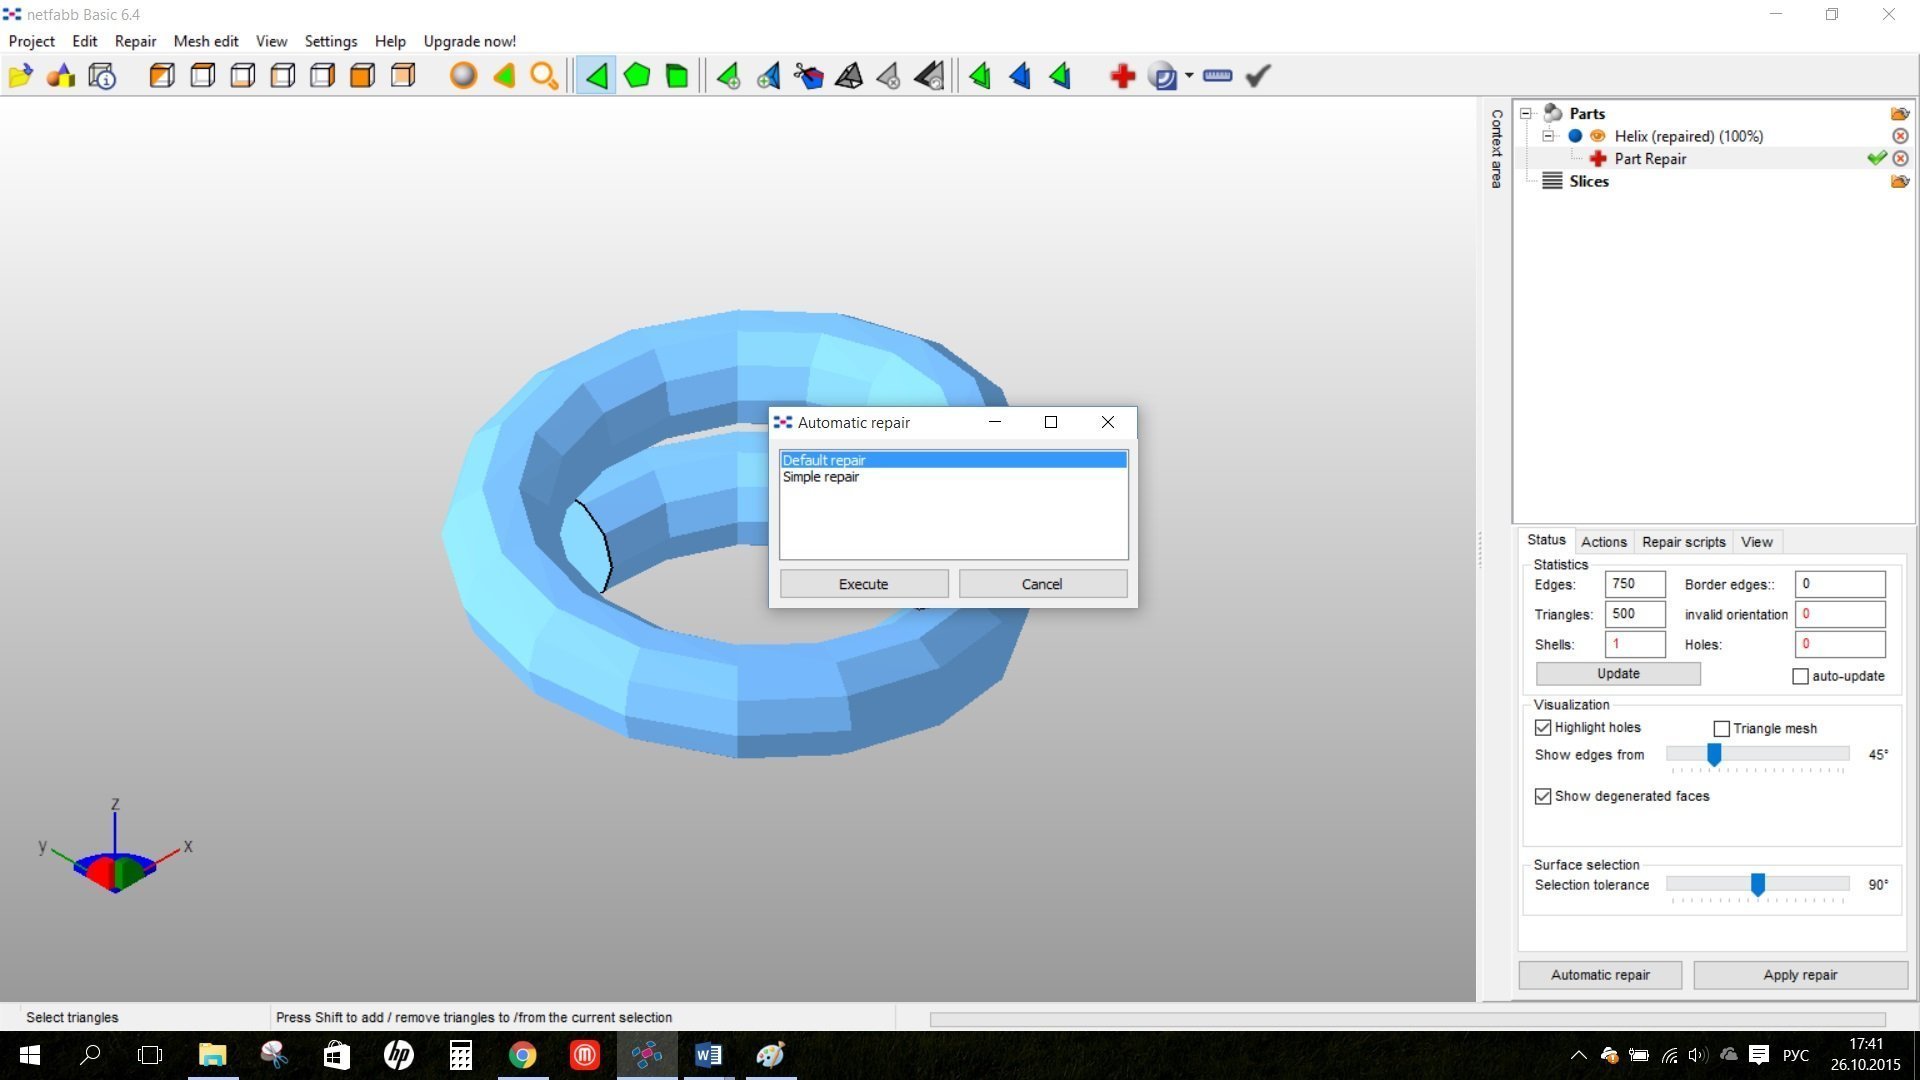
Task: Enable the Triangle mesh checkbox
Action: click(1721, 729)
